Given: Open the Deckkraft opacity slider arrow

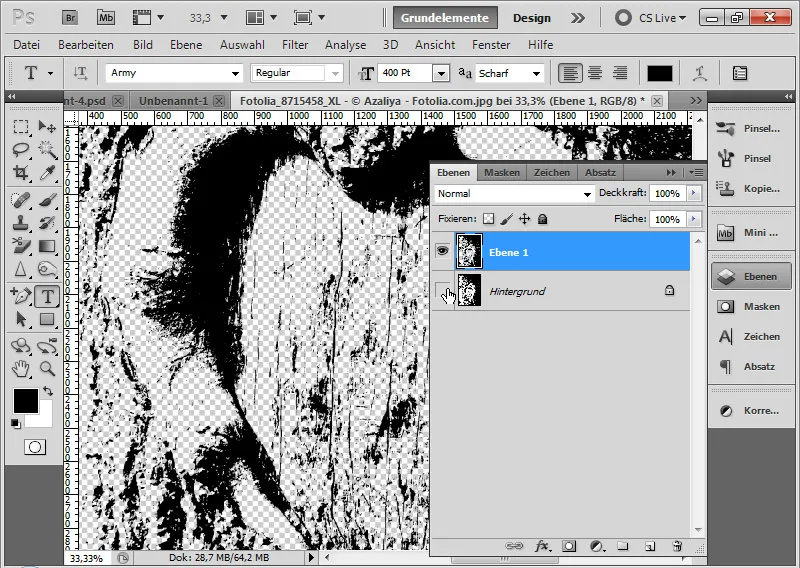Looking at the screenshot, I should click(x=693, y=193).
